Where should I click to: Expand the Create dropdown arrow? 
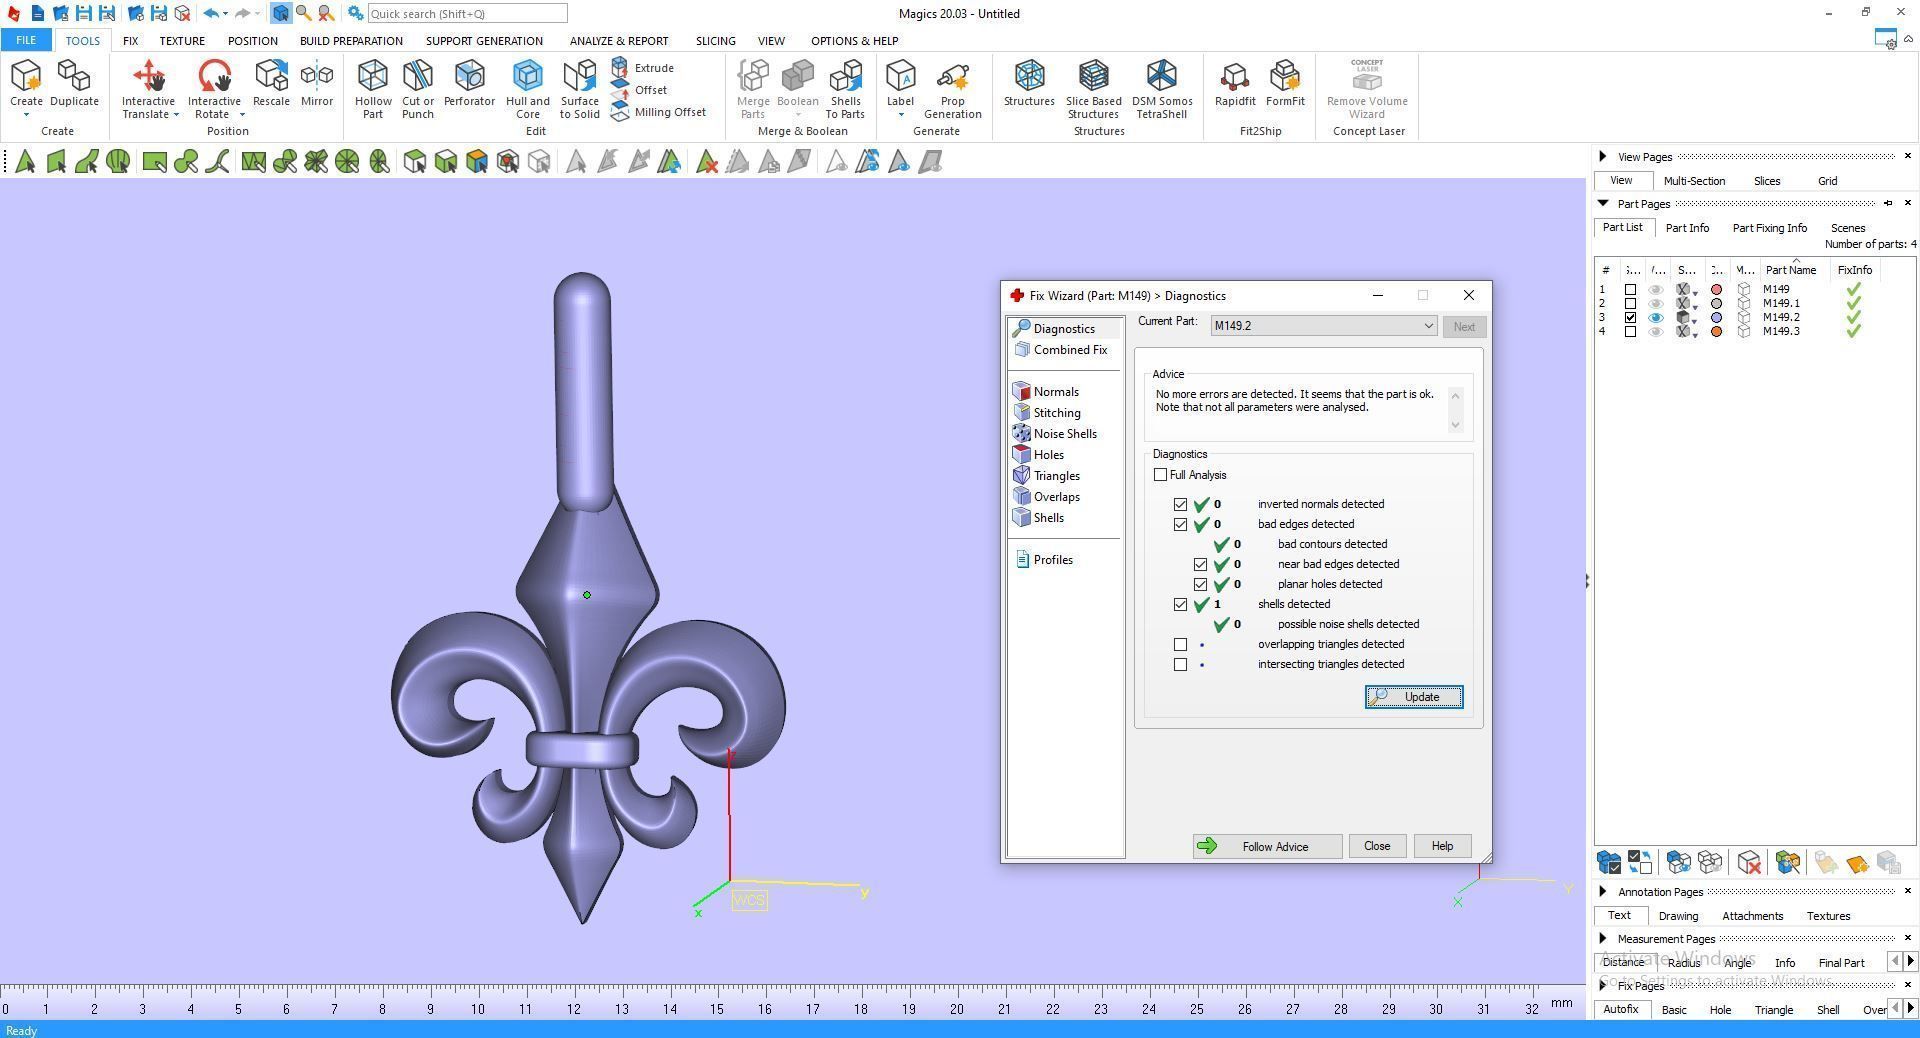tap(26, 115)
